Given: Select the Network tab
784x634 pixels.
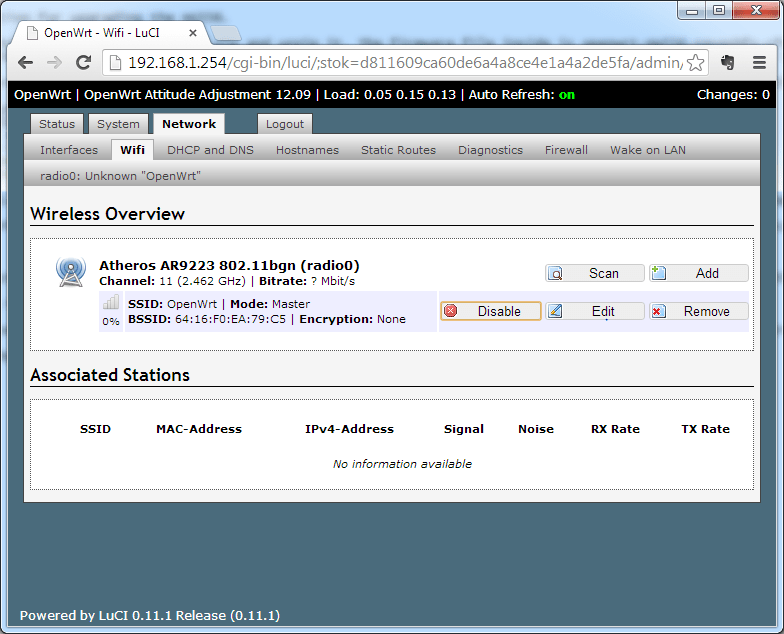Looking at the screenshot, I should pos(189,124).
